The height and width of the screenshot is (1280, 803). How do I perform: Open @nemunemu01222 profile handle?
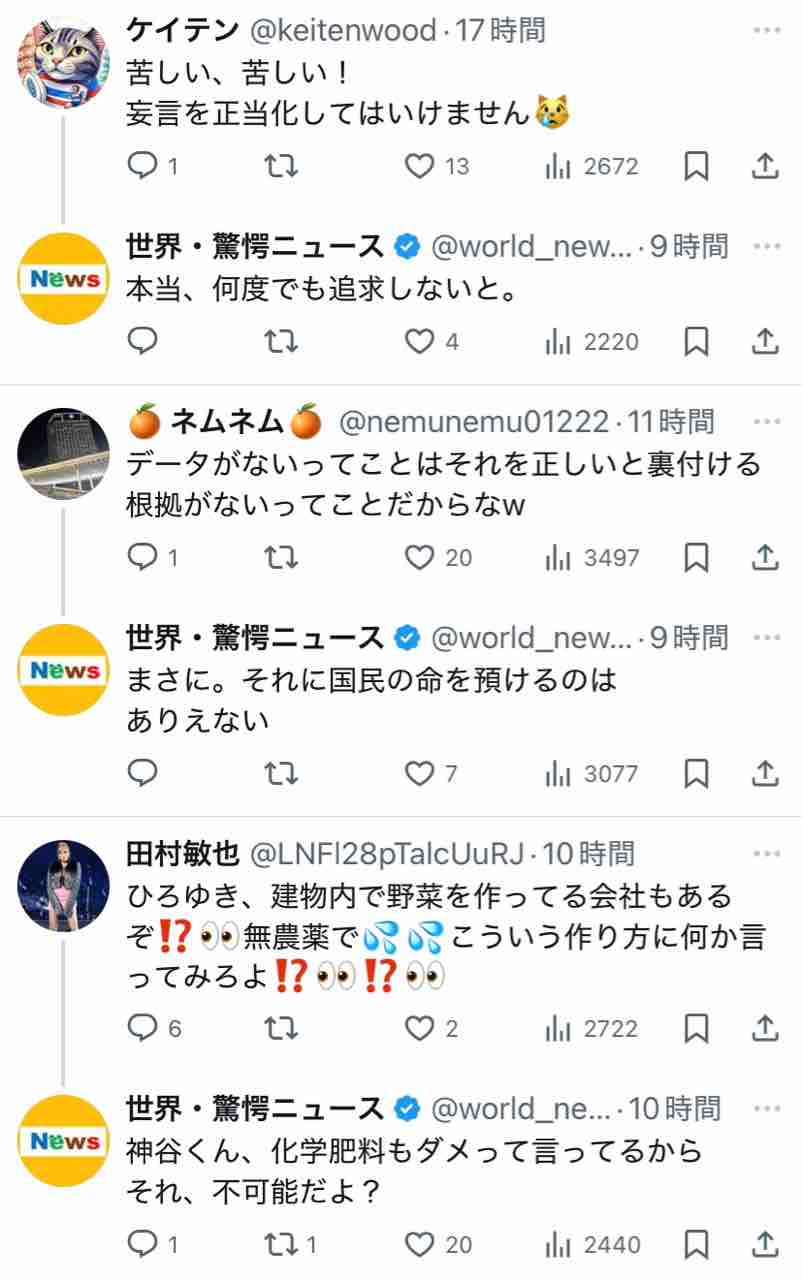pyautogui.click(x=474, y=422)
